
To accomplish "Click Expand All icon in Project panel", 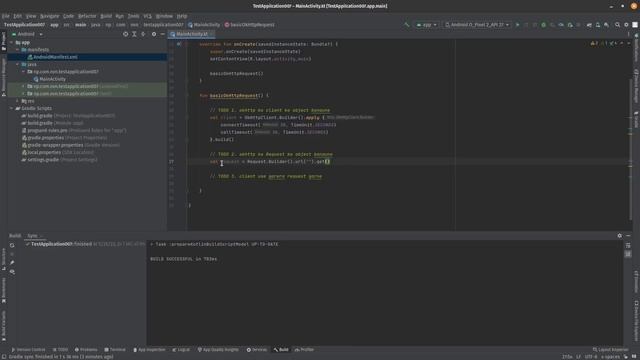I will (x=134, y=34).
